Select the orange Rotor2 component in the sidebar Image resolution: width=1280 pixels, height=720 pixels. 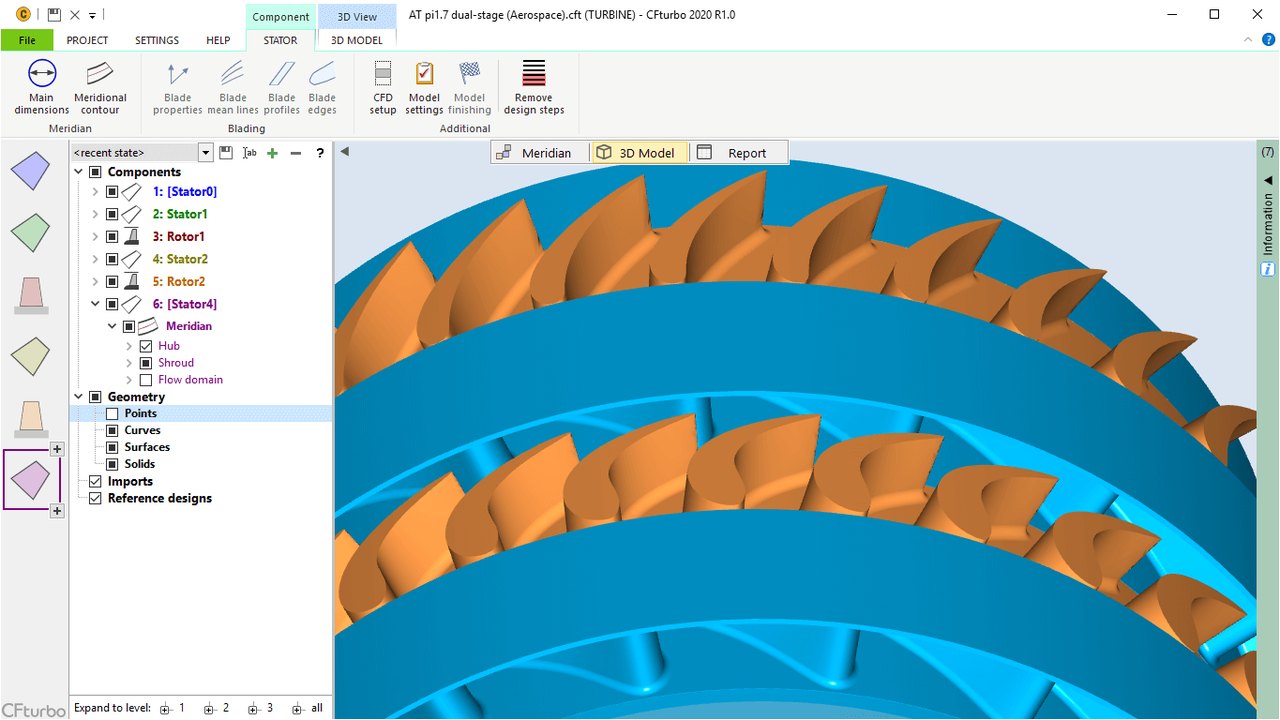[30, 418]
